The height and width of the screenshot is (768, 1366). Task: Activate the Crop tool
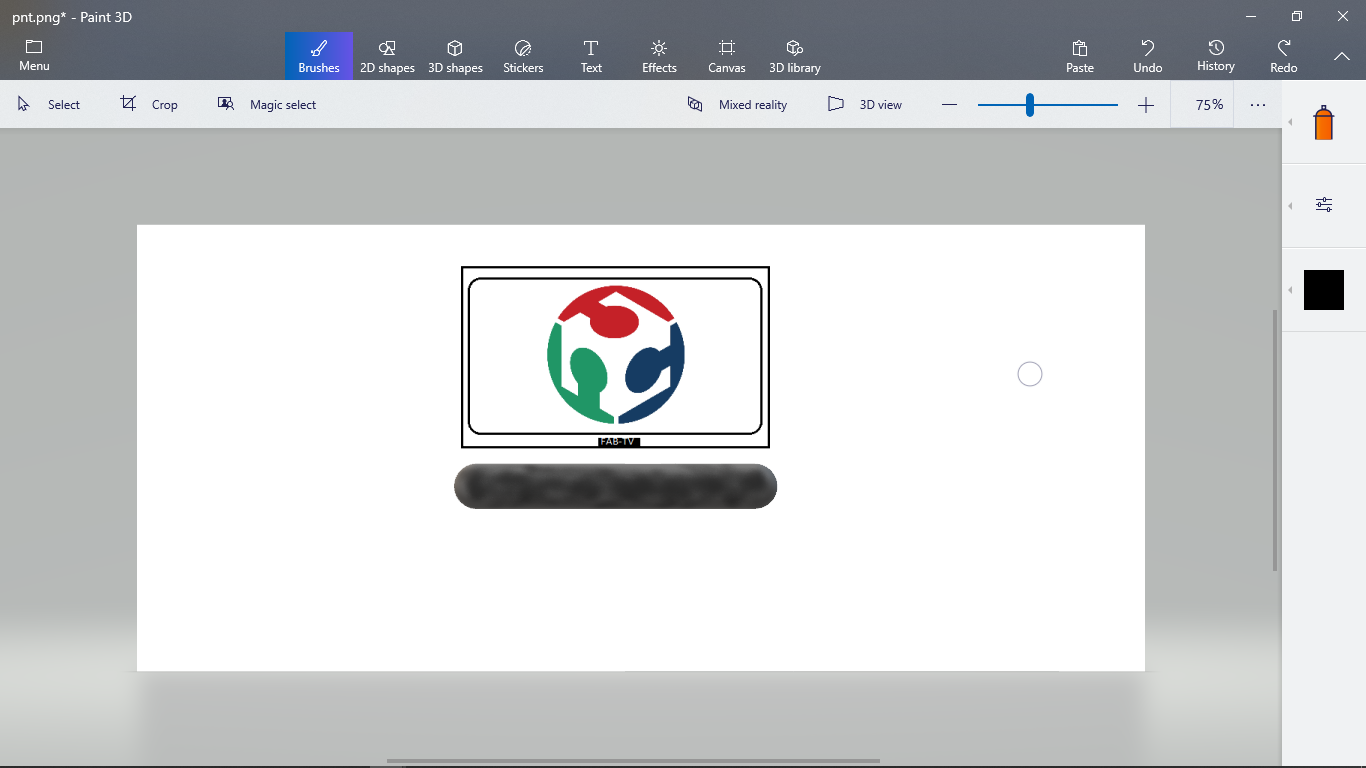coord(150,104)
